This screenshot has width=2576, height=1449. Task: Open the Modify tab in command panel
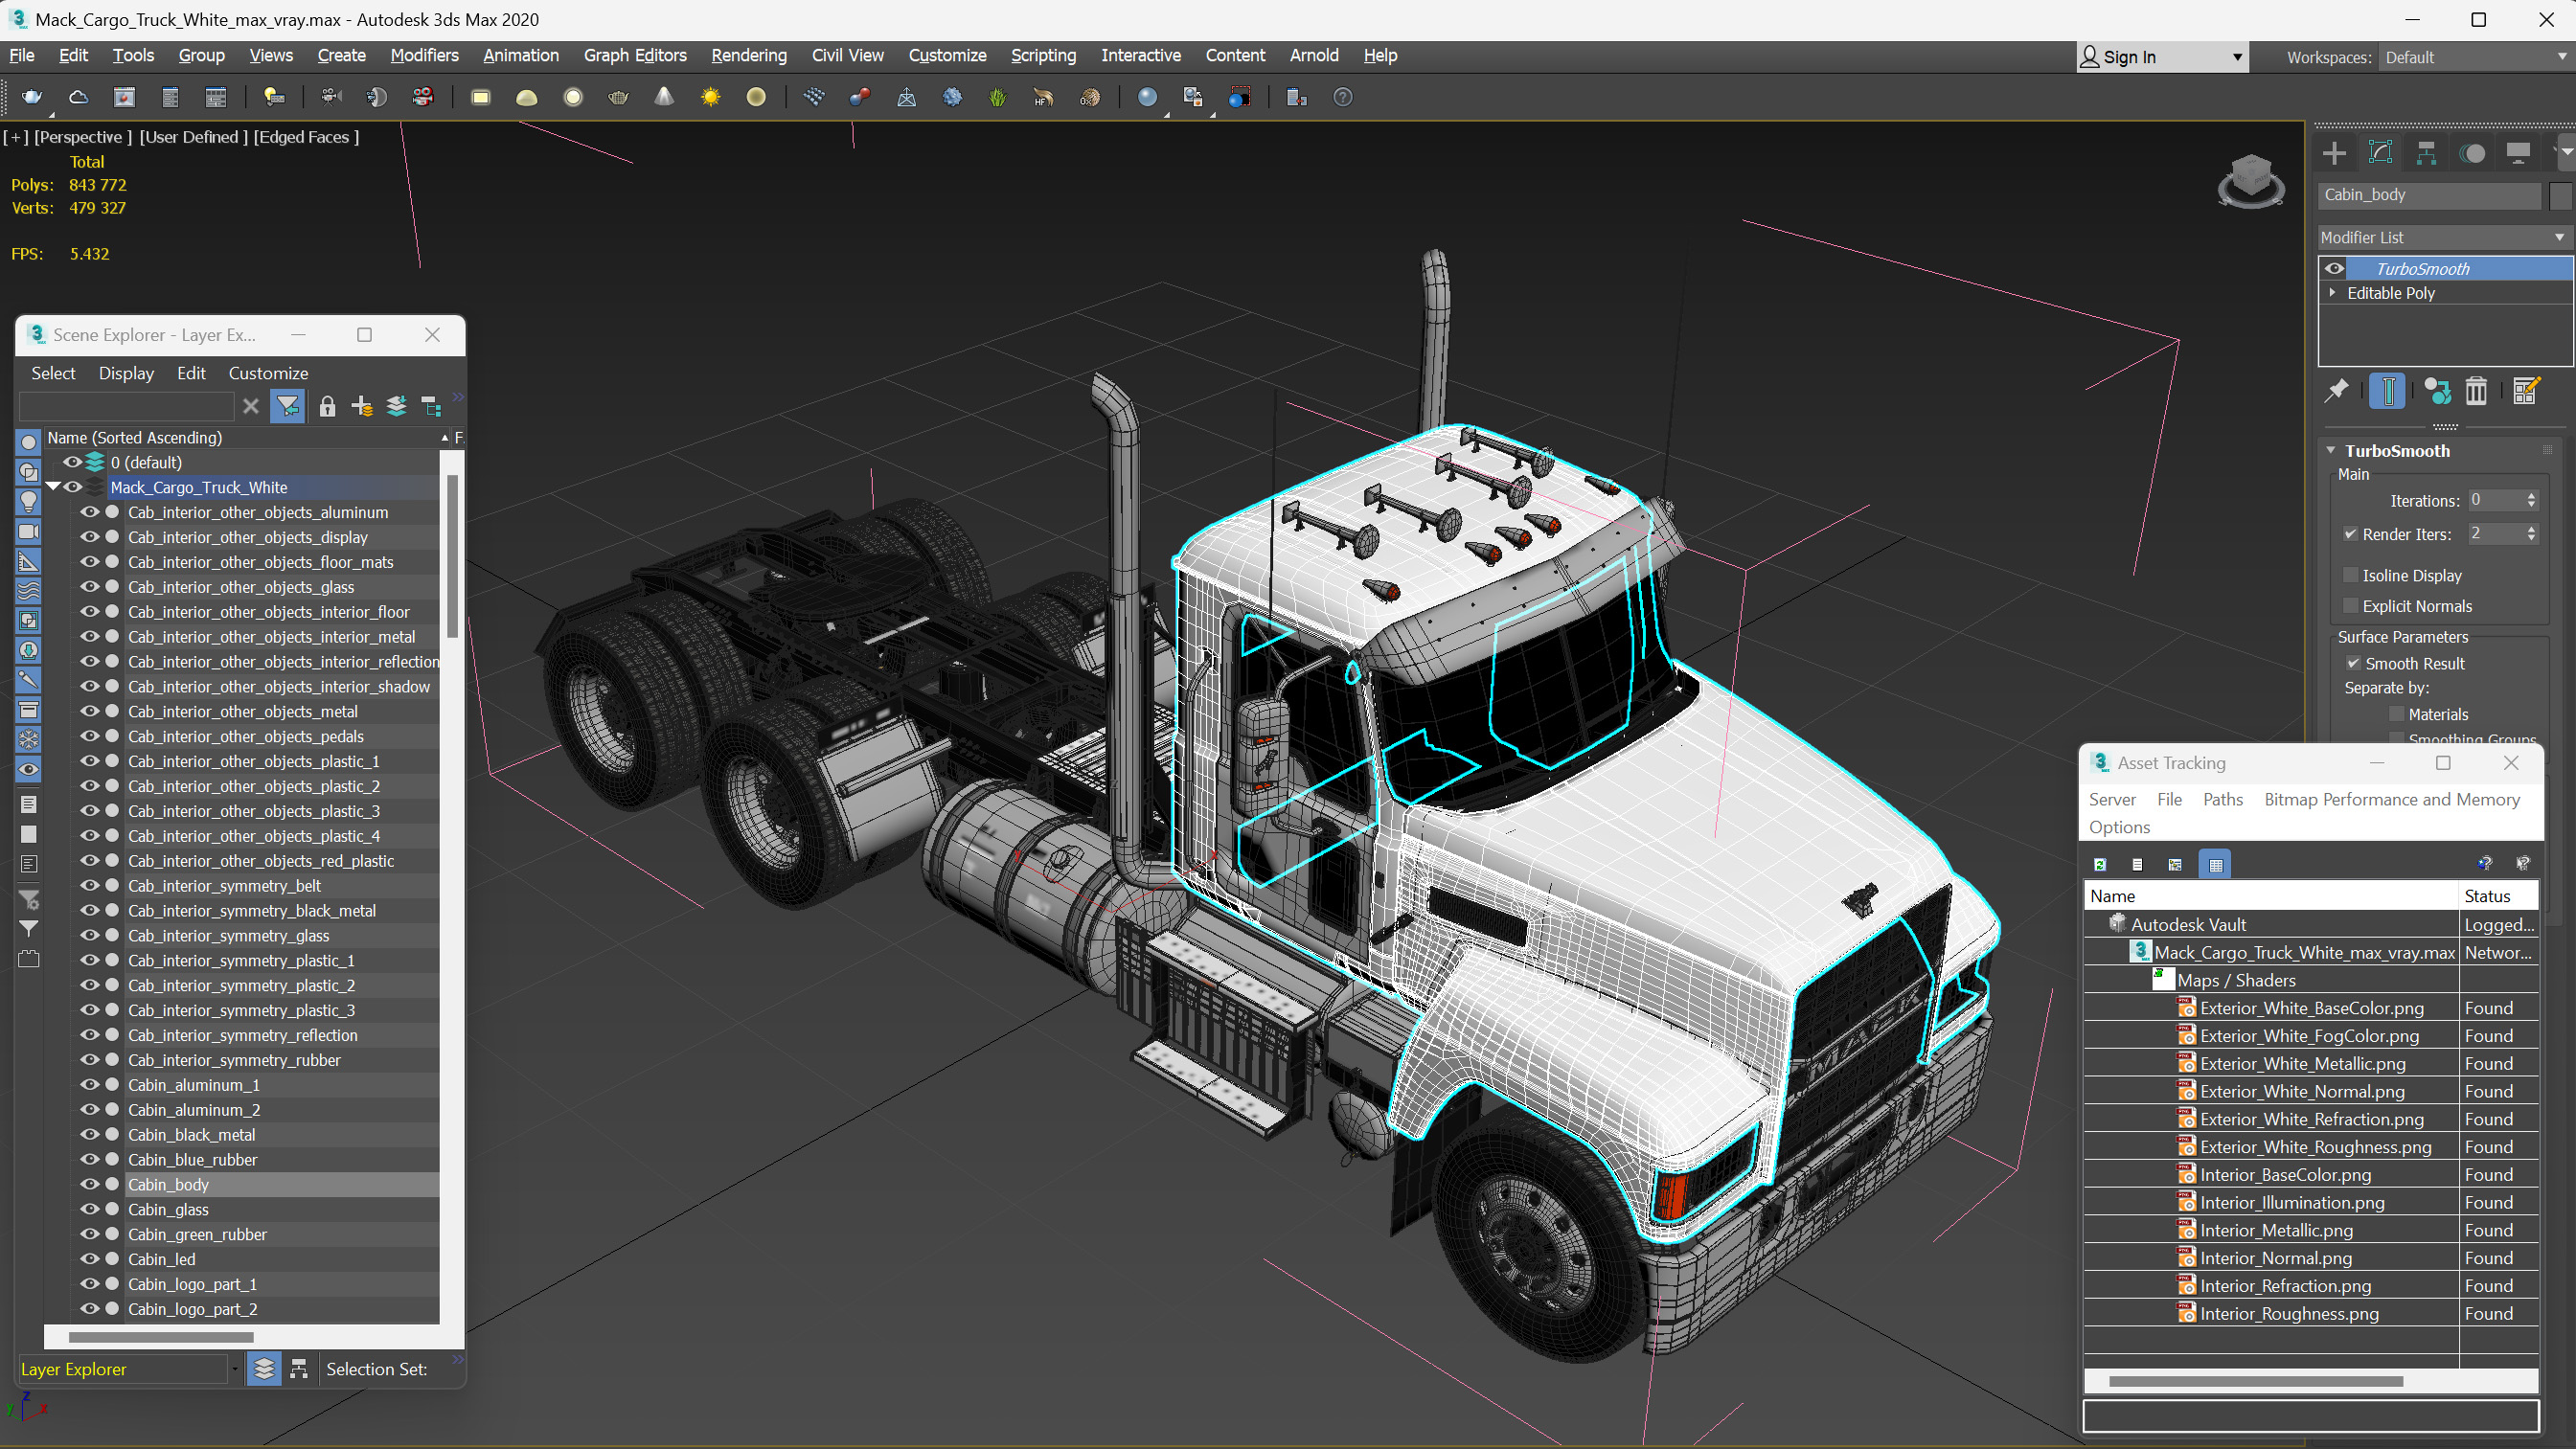[2380, 153]
